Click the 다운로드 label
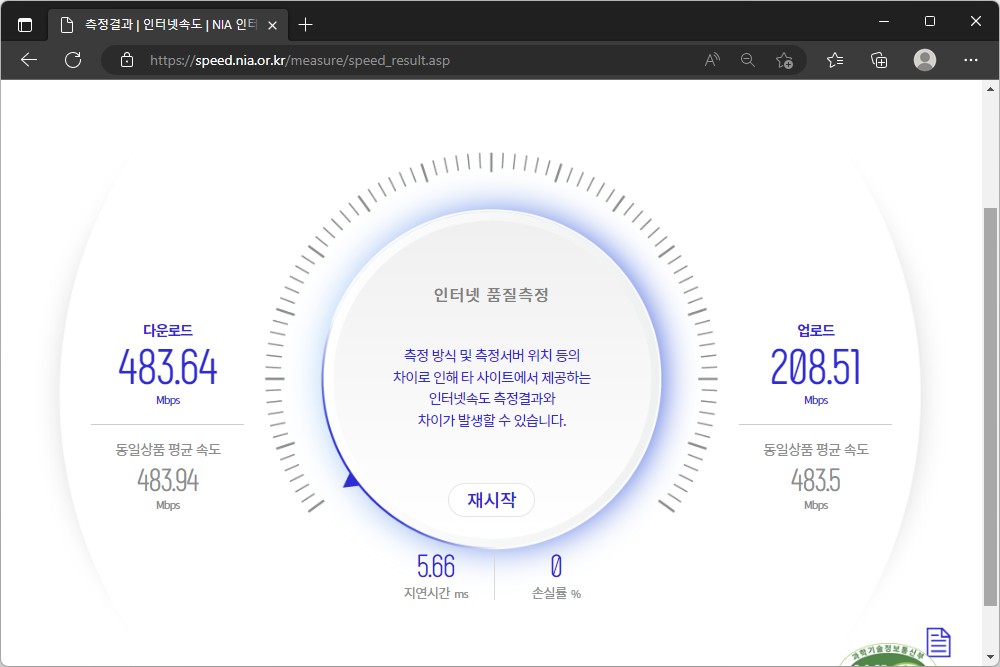1000x667 pixels. click(x=168, y=330)
